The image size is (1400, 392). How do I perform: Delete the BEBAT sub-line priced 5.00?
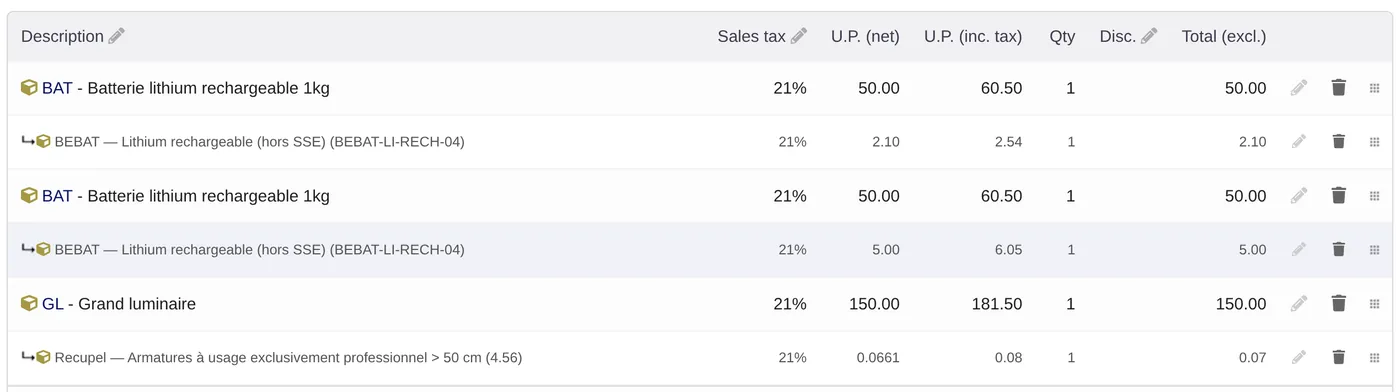1339,250
